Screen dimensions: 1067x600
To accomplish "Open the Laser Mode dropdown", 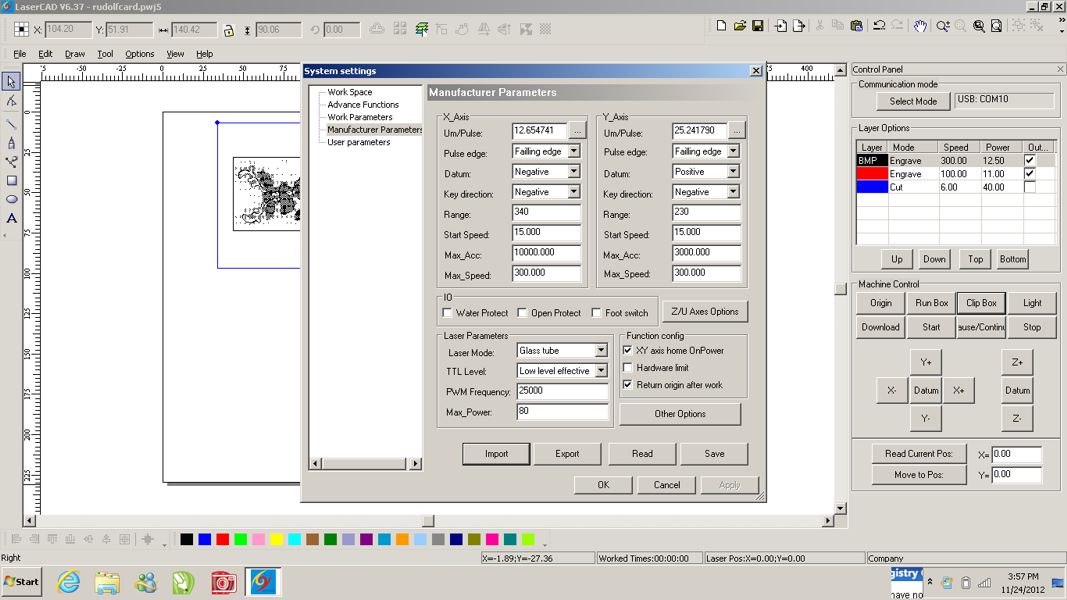I will [601, 351].
